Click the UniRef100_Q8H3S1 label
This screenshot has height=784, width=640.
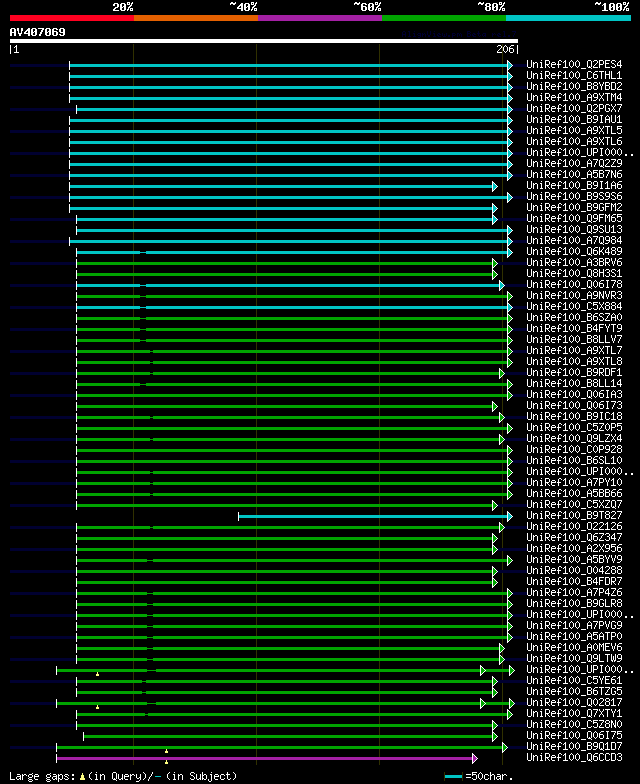[574, 274]
